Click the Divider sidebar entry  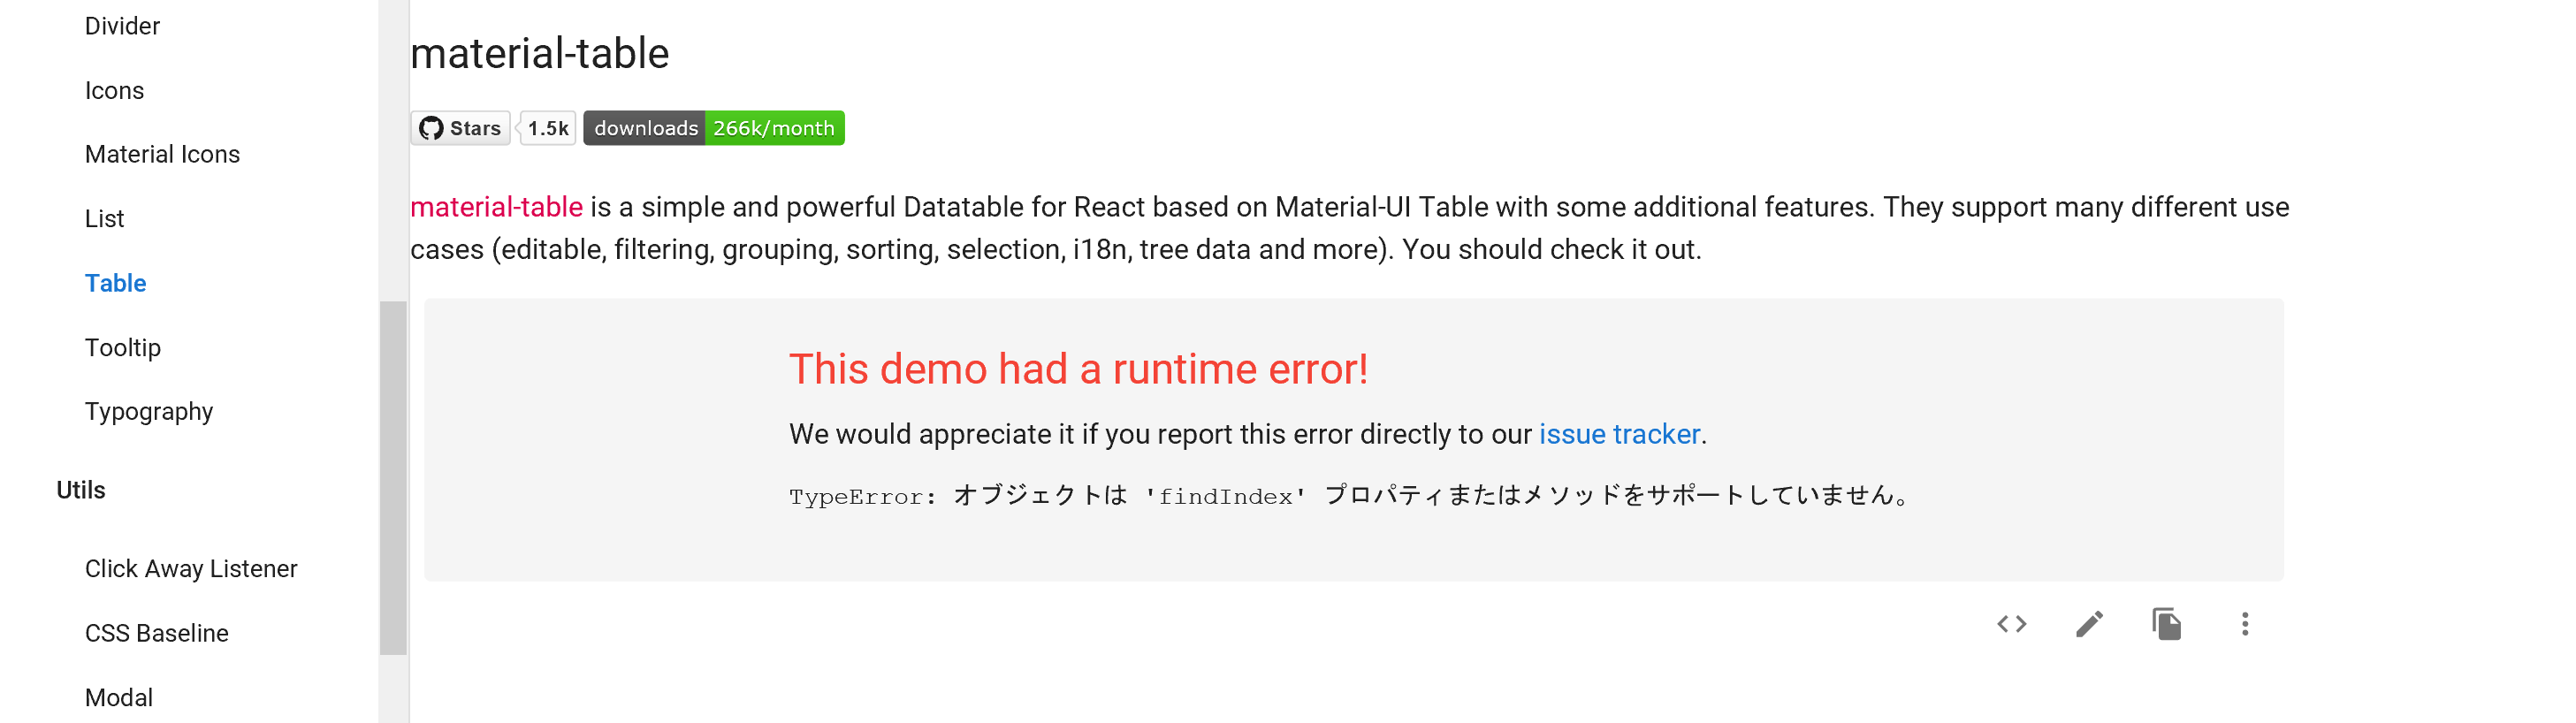click(x=122, y=26)
